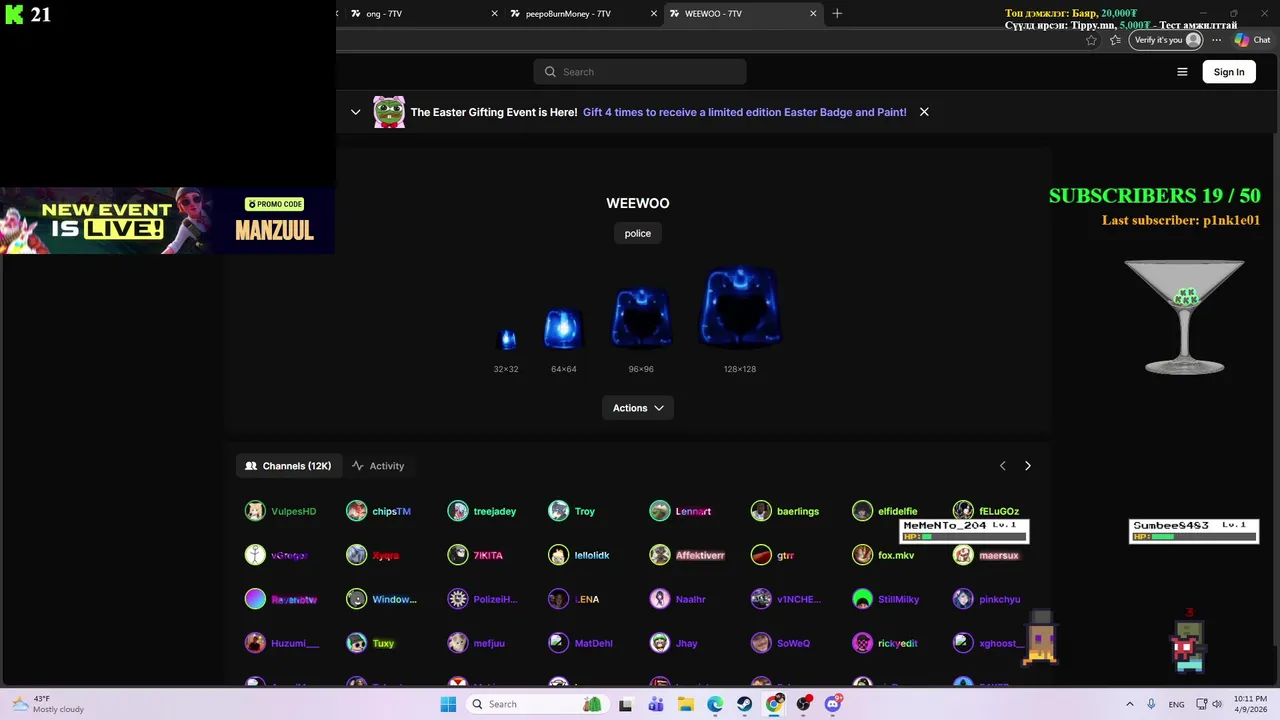Image resolution: width=1280 pixels, height=720 pixels.
Task: Open Troy channel
Action: (x=572, y=511)
